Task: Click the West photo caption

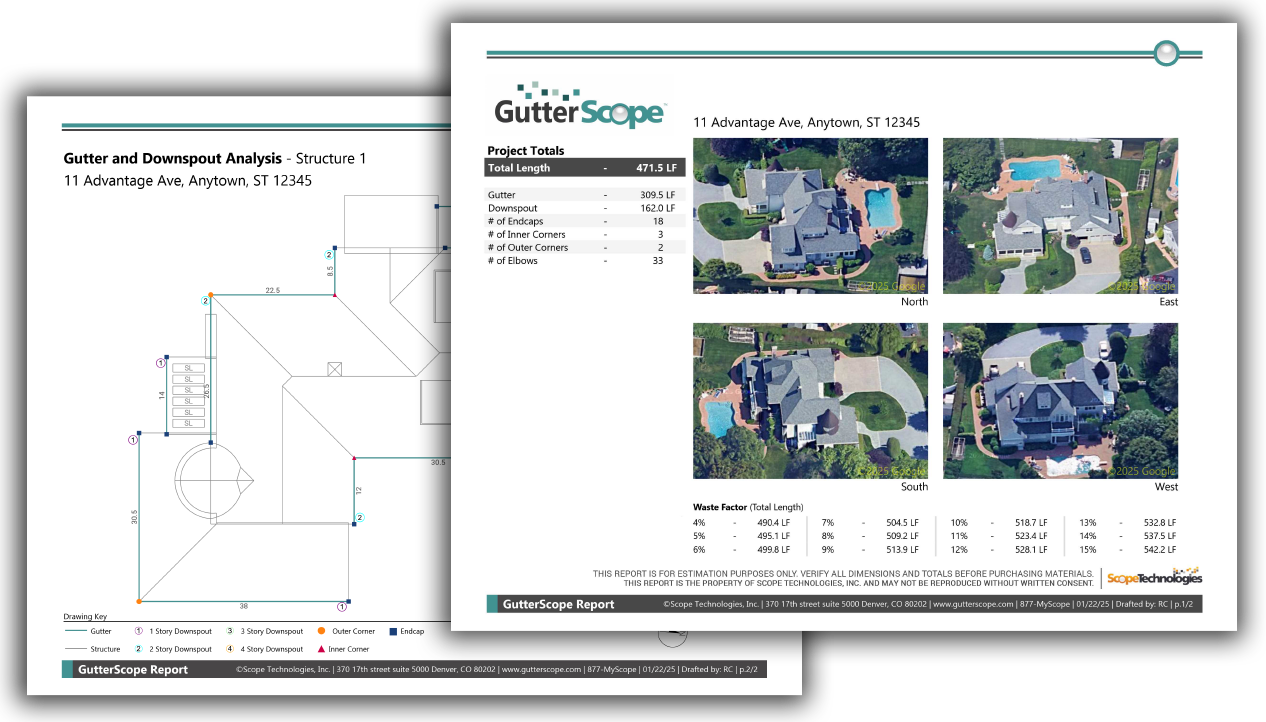Action: (1165, 487)
